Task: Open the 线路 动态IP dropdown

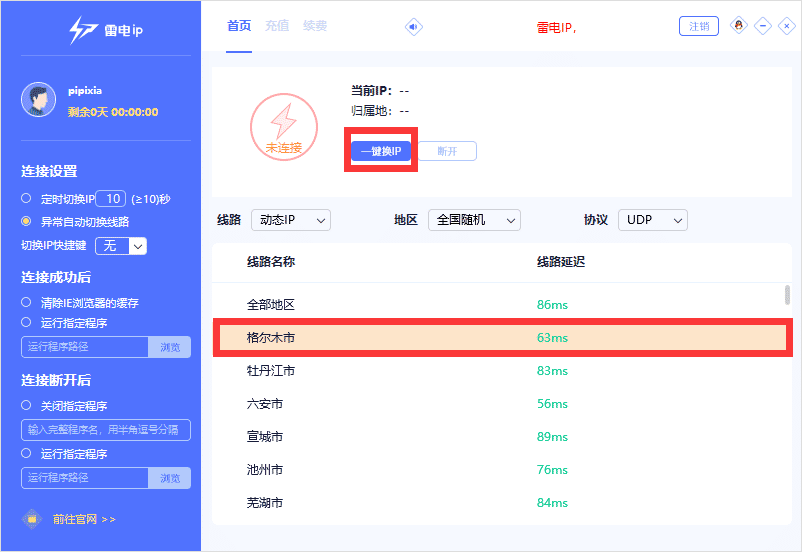Action: 291,220
